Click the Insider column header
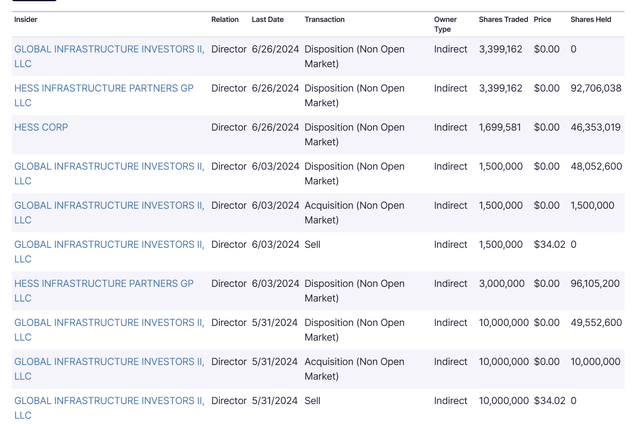The height and width of the screenshot is (424, 640). tap(26, 20)
